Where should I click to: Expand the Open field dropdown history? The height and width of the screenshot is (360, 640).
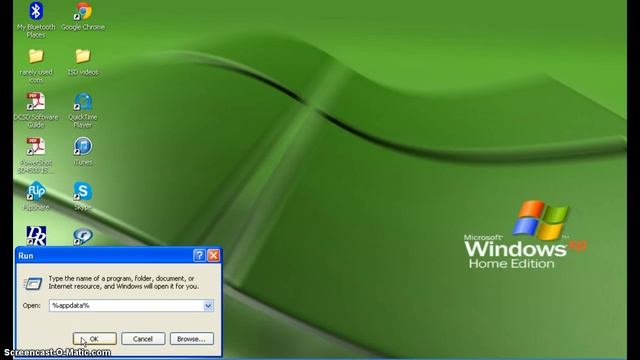(208, 305)
